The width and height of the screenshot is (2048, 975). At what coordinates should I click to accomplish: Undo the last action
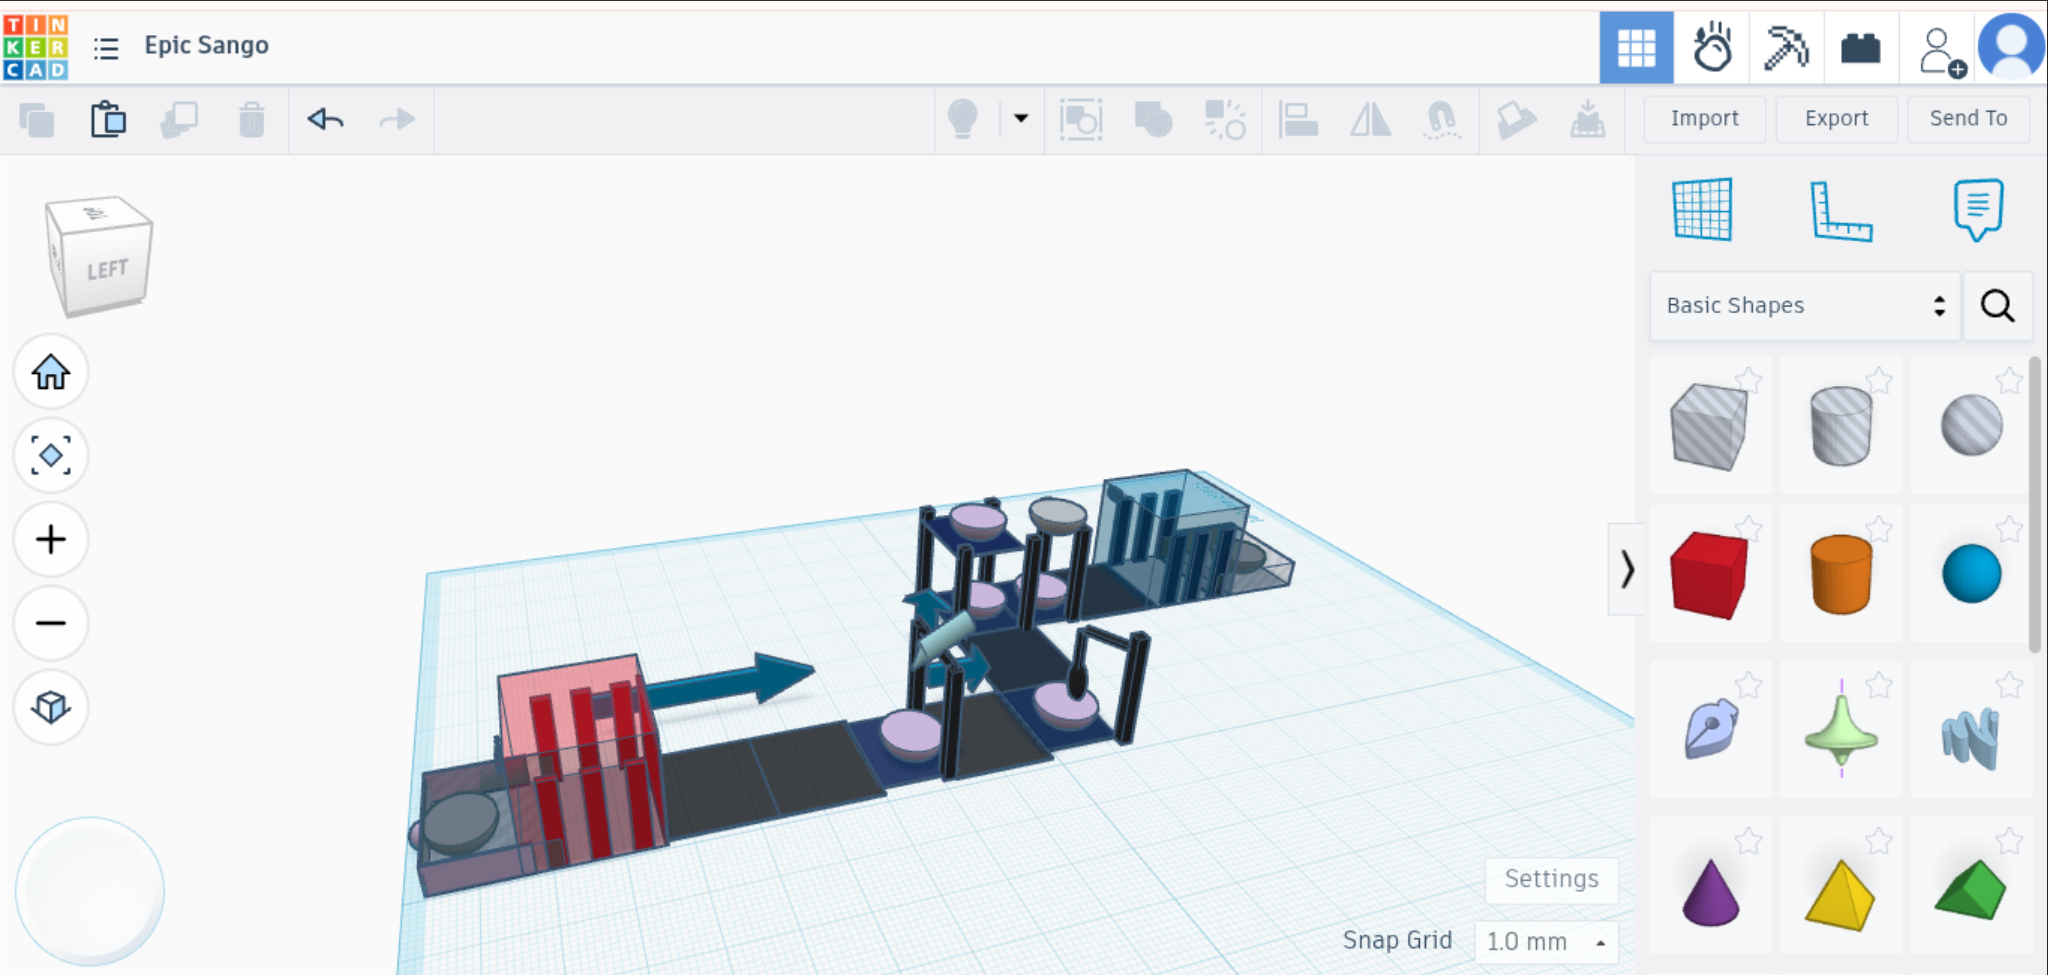click(x=326, y=120)
